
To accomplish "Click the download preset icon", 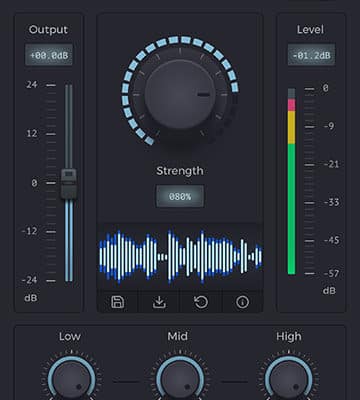I will coord(159,302).
